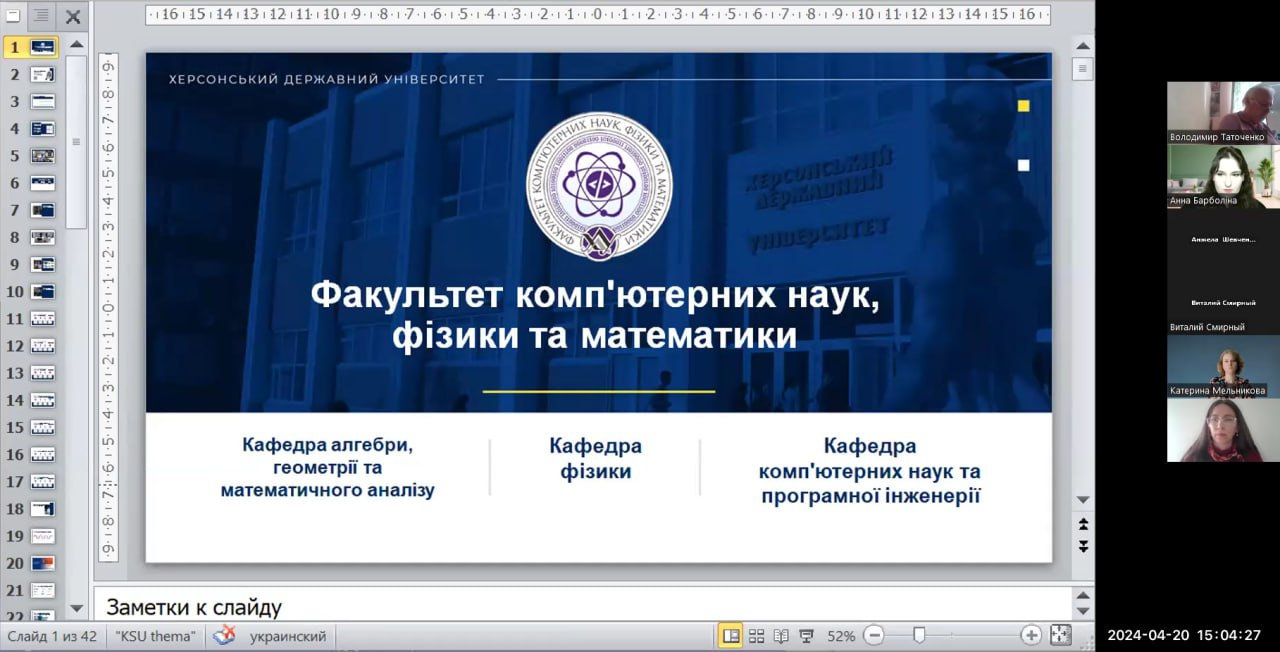
Task: Select slide 17 thumbnail
Action: [42, 481]
